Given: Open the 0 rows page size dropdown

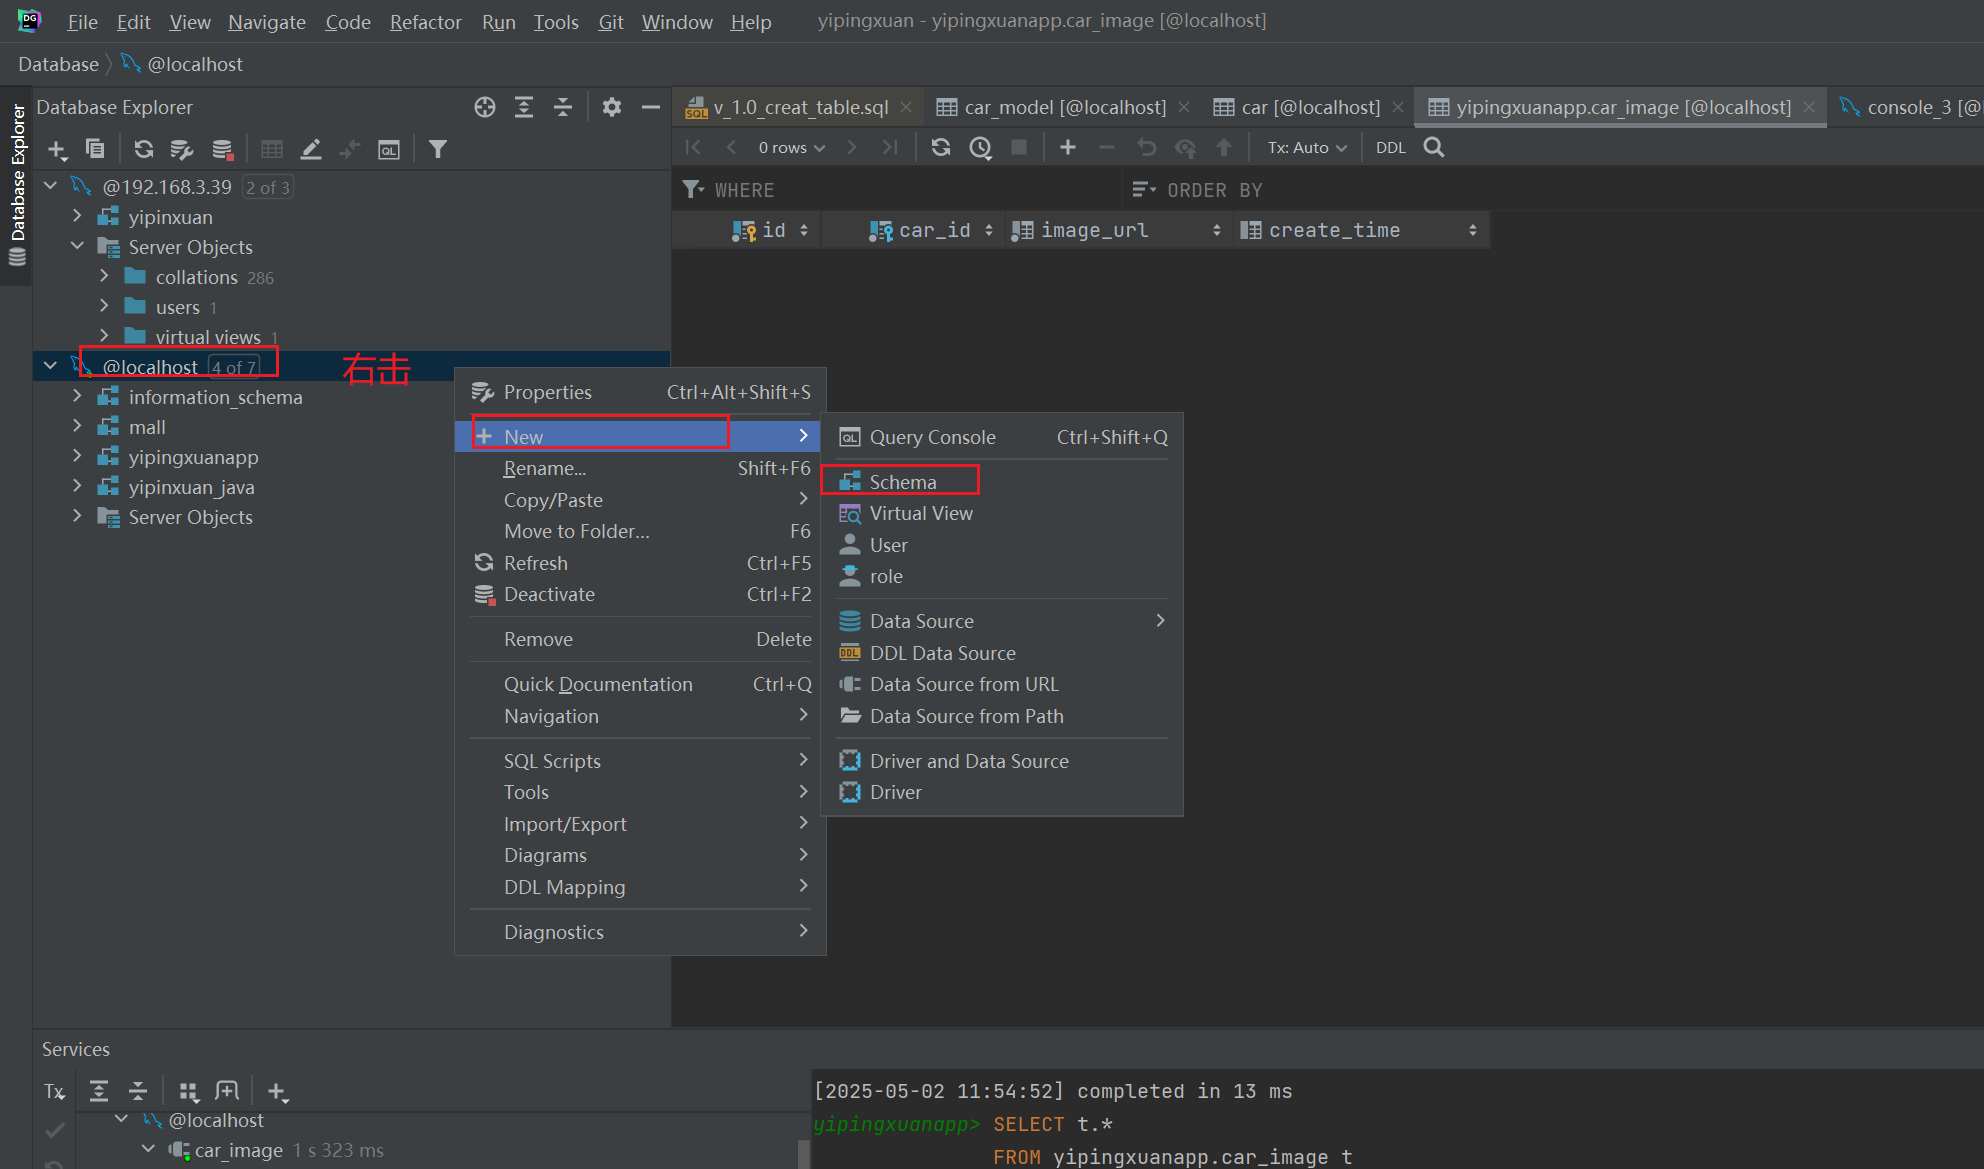Looking at the screenshot, I should point(791,147).
